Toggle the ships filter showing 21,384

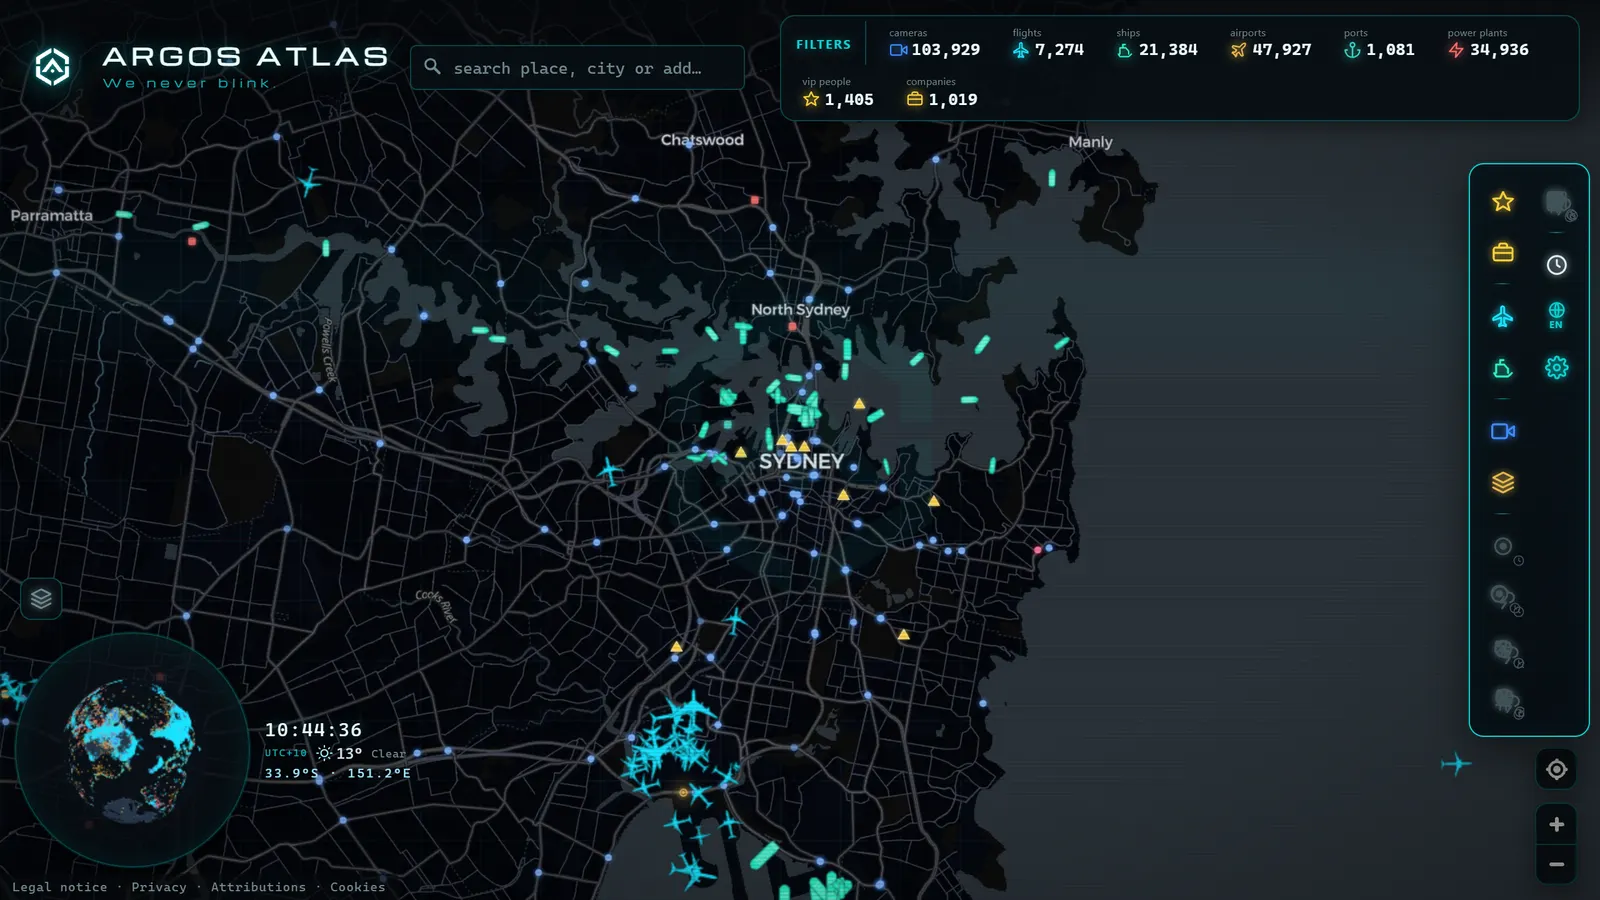[1157, 44]
